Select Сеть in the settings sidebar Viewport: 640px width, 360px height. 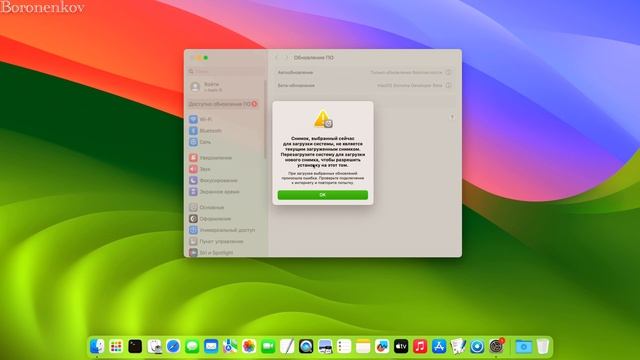click(x=200, y=142)
